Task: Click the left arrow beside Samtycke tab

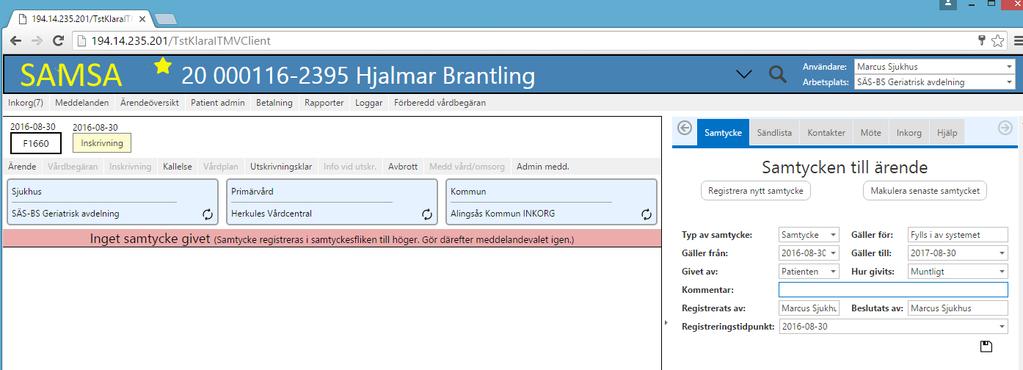Action: pyautogui.click(x=684, y=128)
